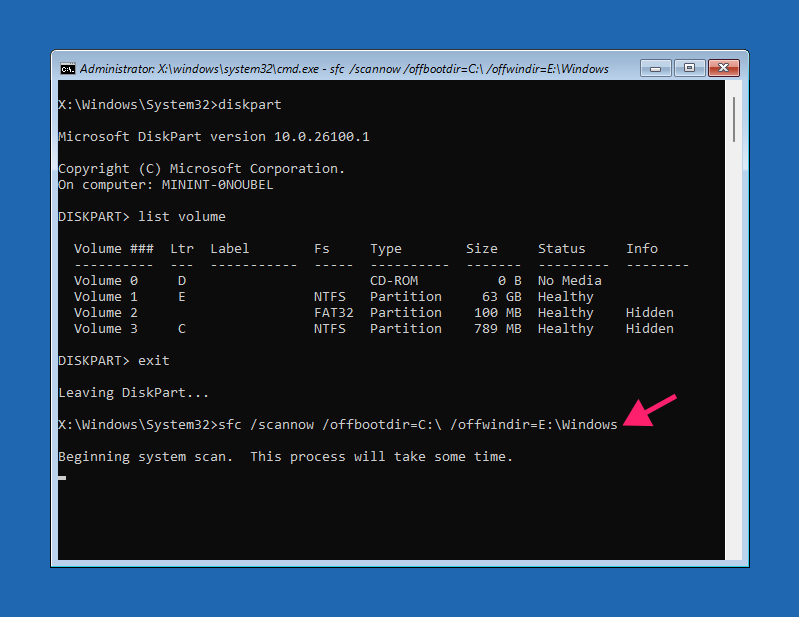This screenshot has width=799, height=617.
Task: Click the vertical scrollbar thumb
Action: click(734, 120)
